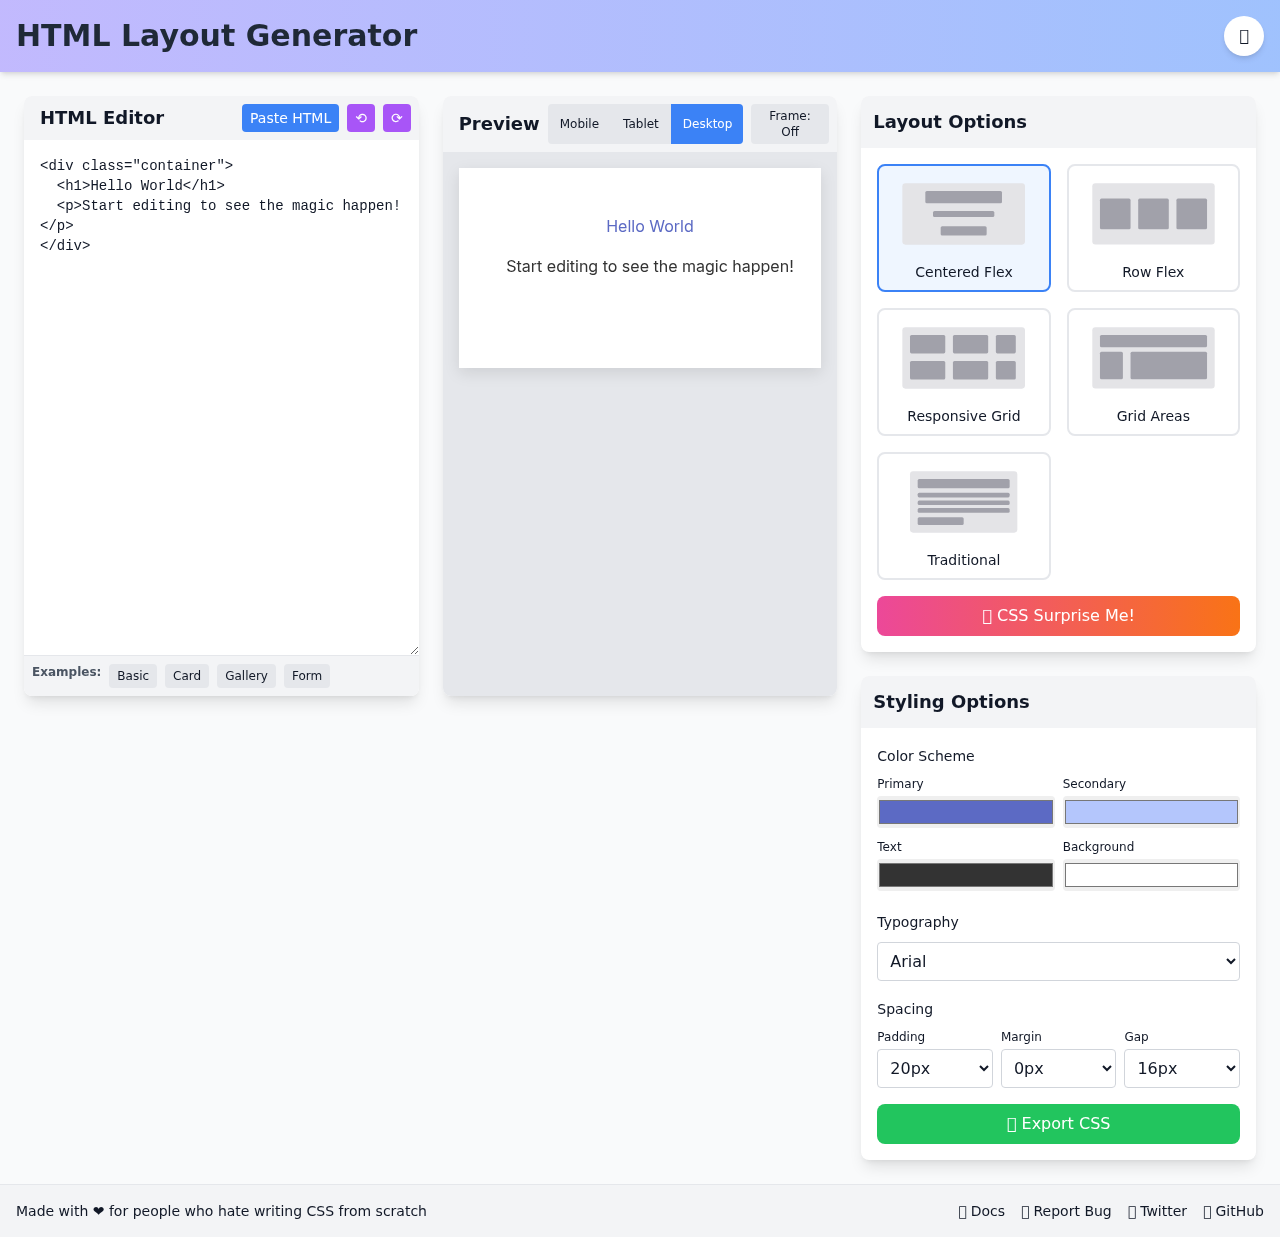Open the Typography font dropdown

pos(1058,961)
